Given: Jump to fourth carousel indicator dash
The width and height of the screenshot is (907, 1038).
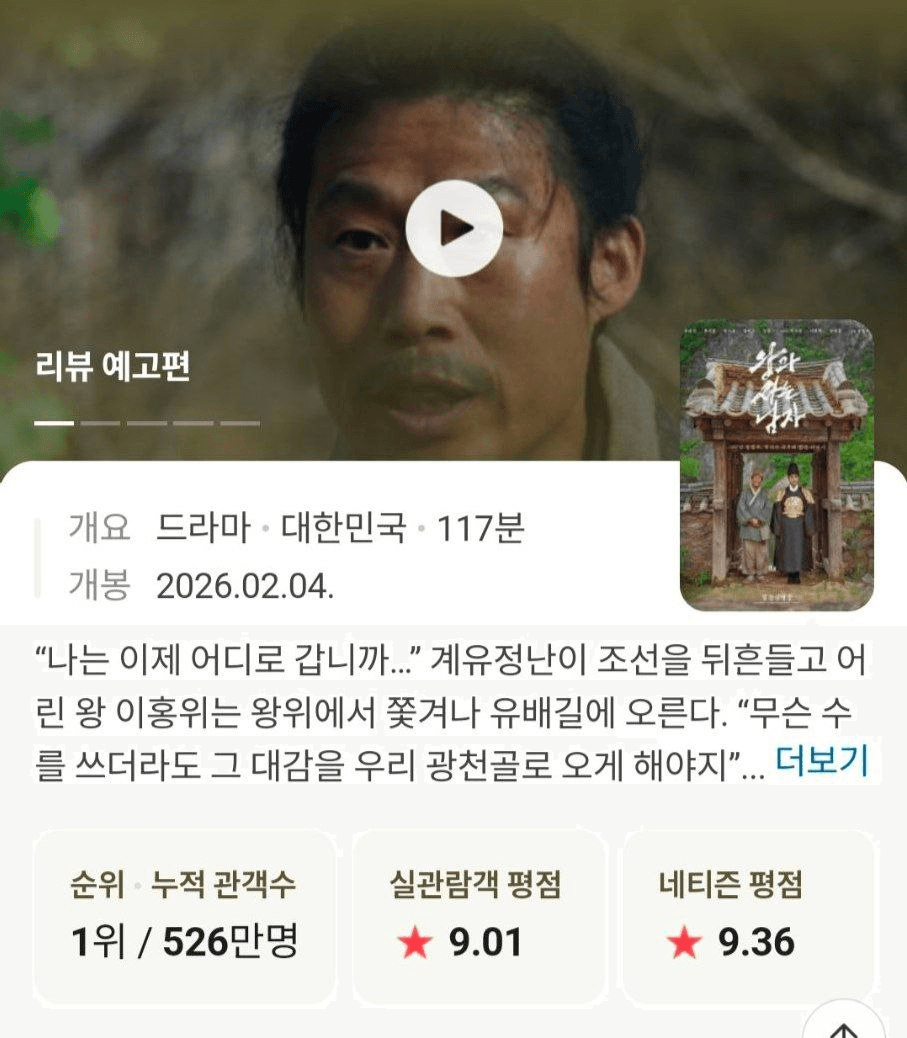Looking at the screenshot, I should [x=193, y=422].
